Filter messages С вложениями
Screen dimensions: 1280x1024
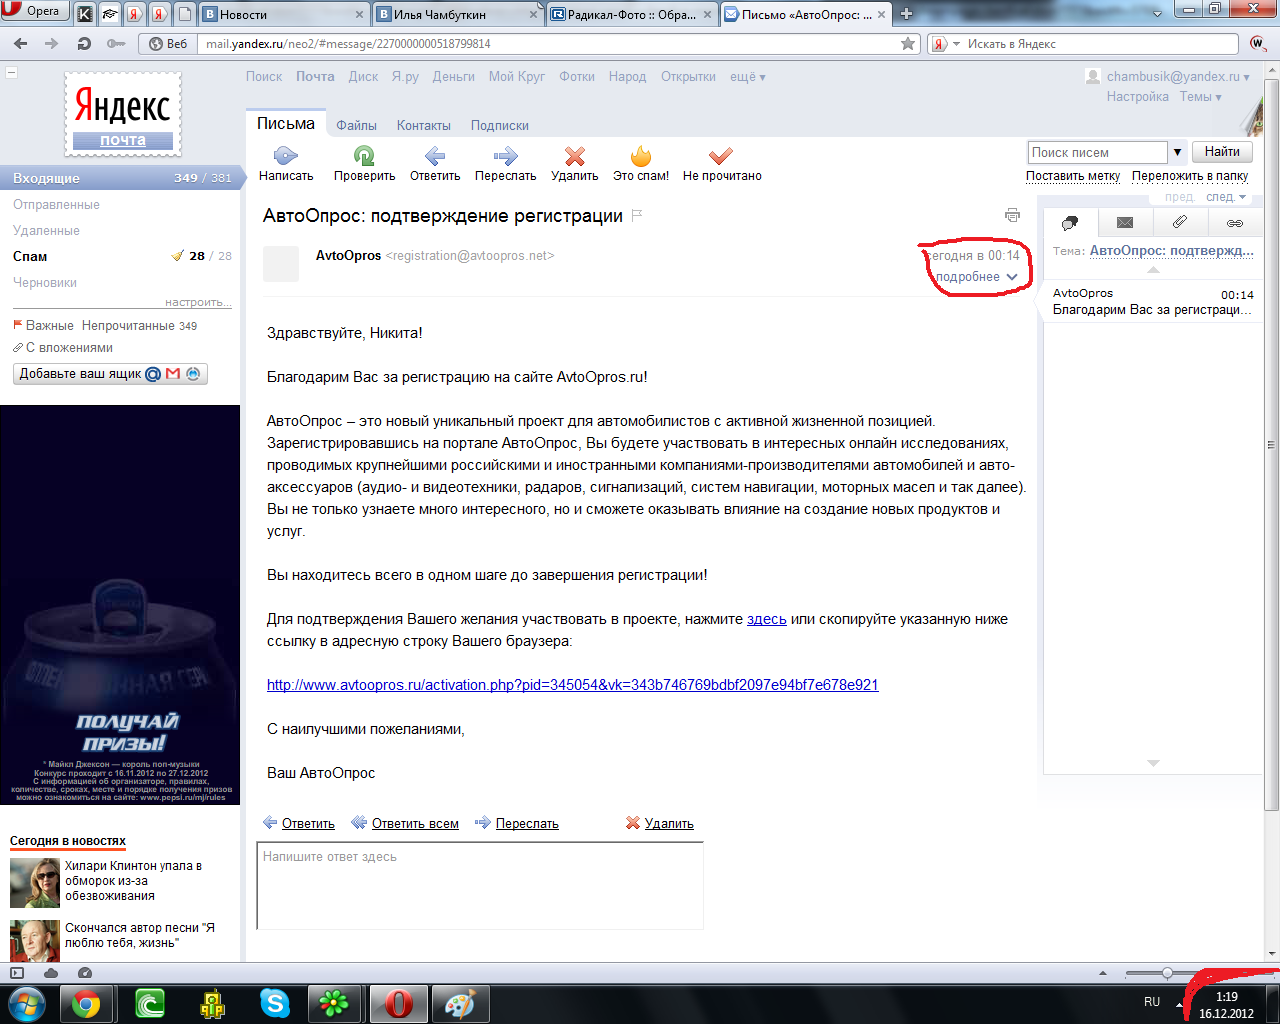tap(69, 348)
